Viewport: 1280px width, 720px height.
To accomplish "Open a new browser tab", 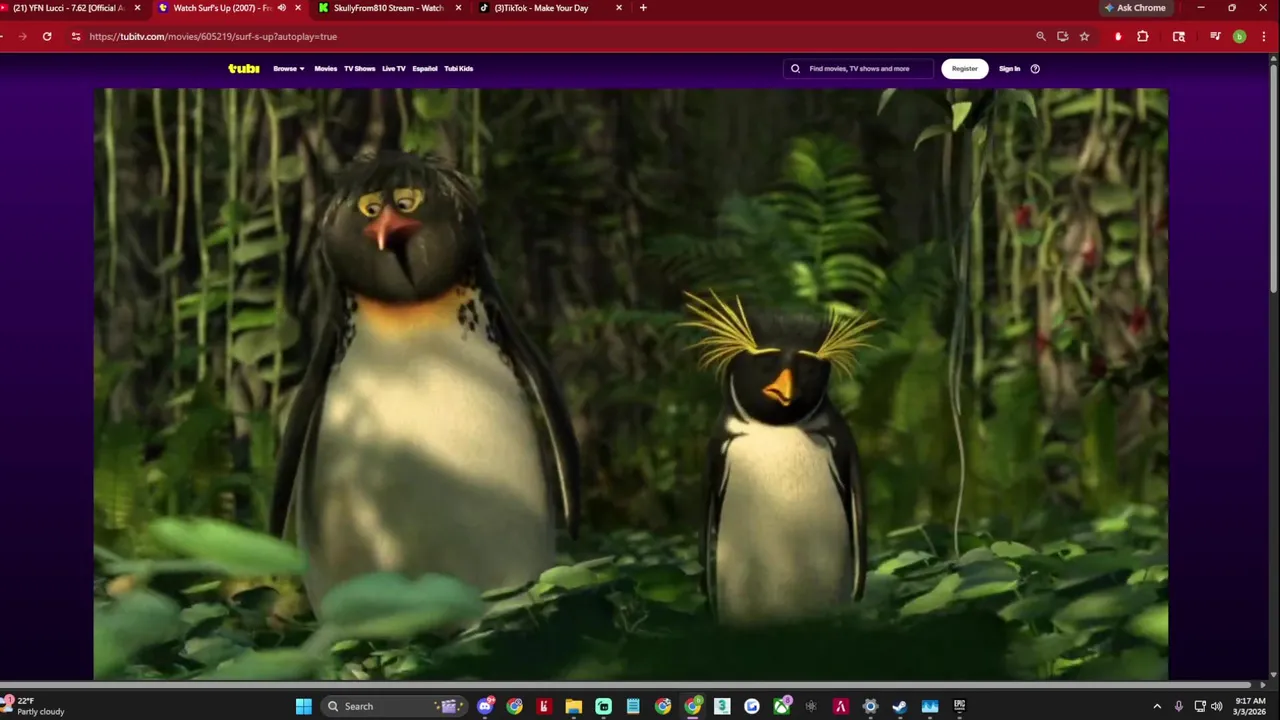I will 643,8.
